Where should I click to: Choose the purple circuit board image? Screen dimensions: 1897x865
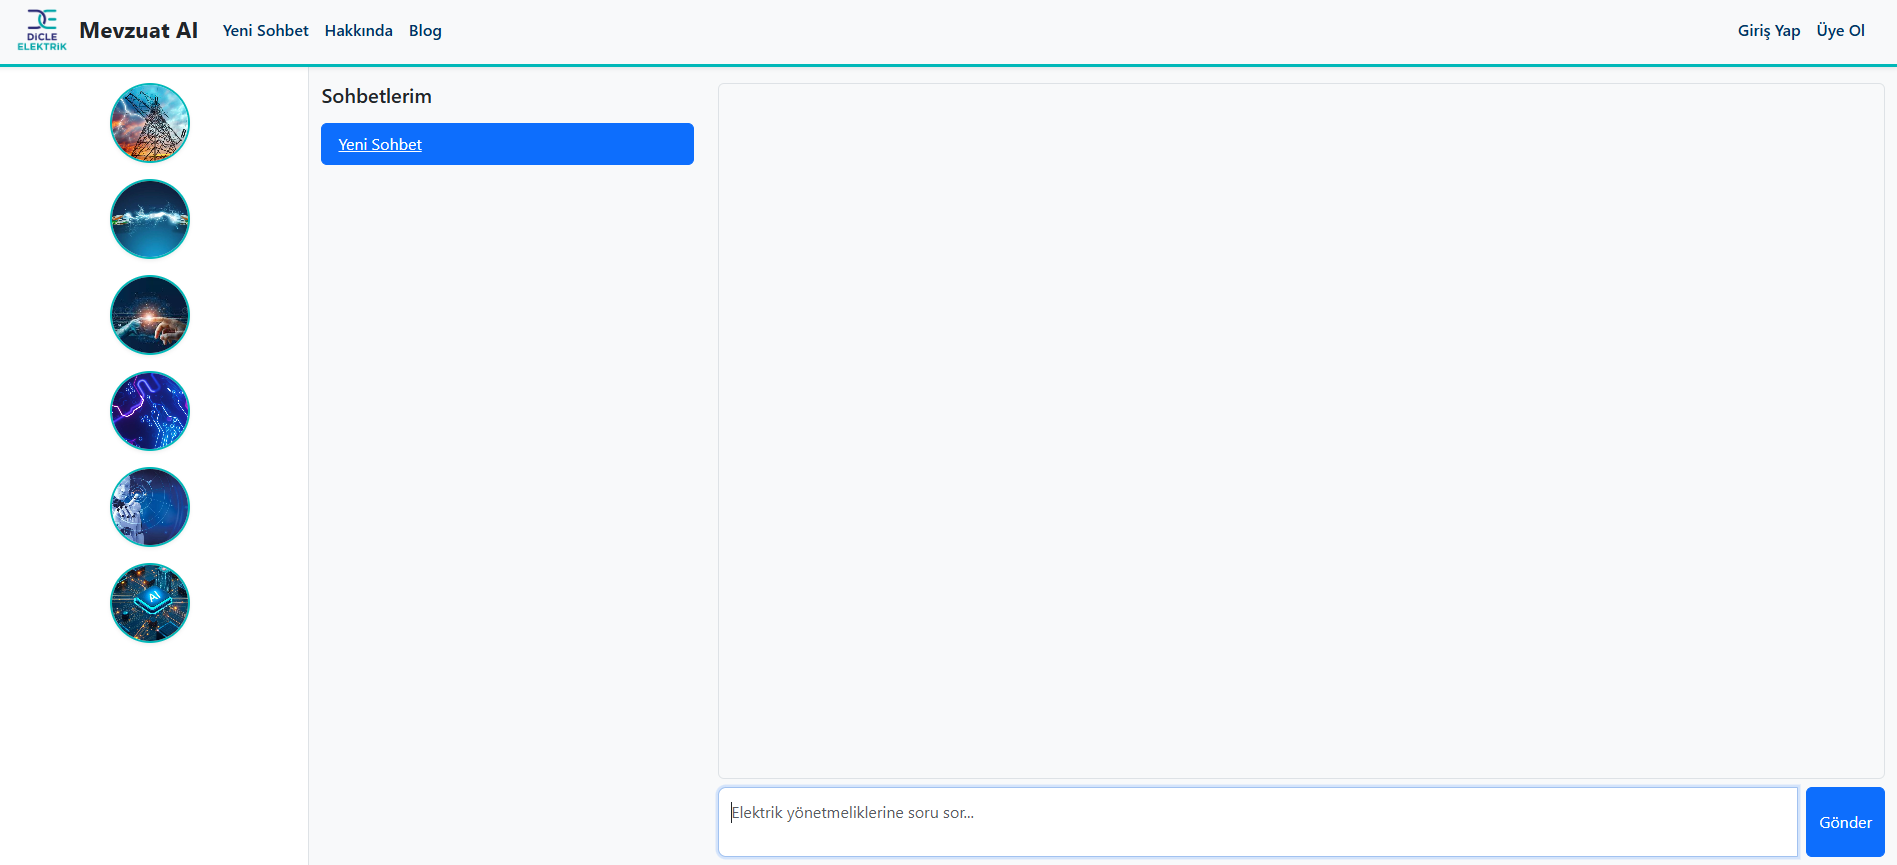coord(150,411)
